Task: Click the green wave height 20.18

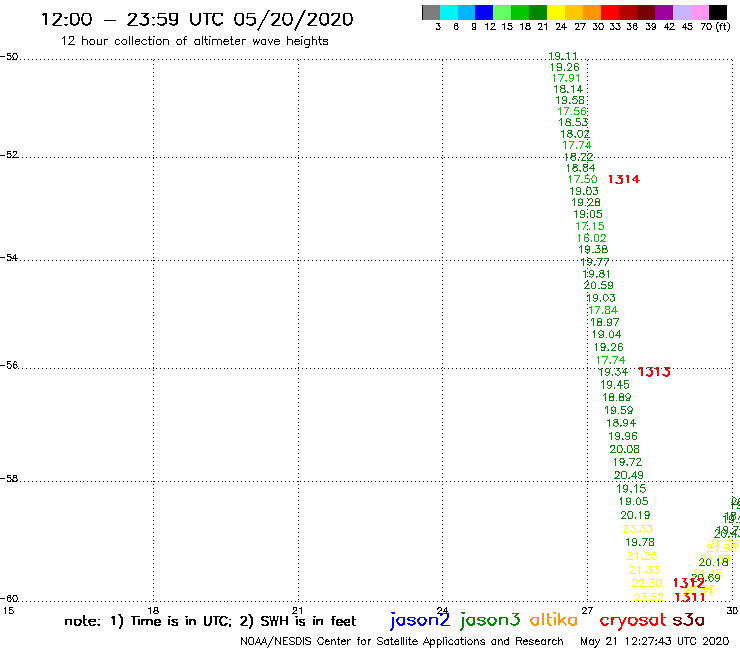Action: [x=714, y=562]
